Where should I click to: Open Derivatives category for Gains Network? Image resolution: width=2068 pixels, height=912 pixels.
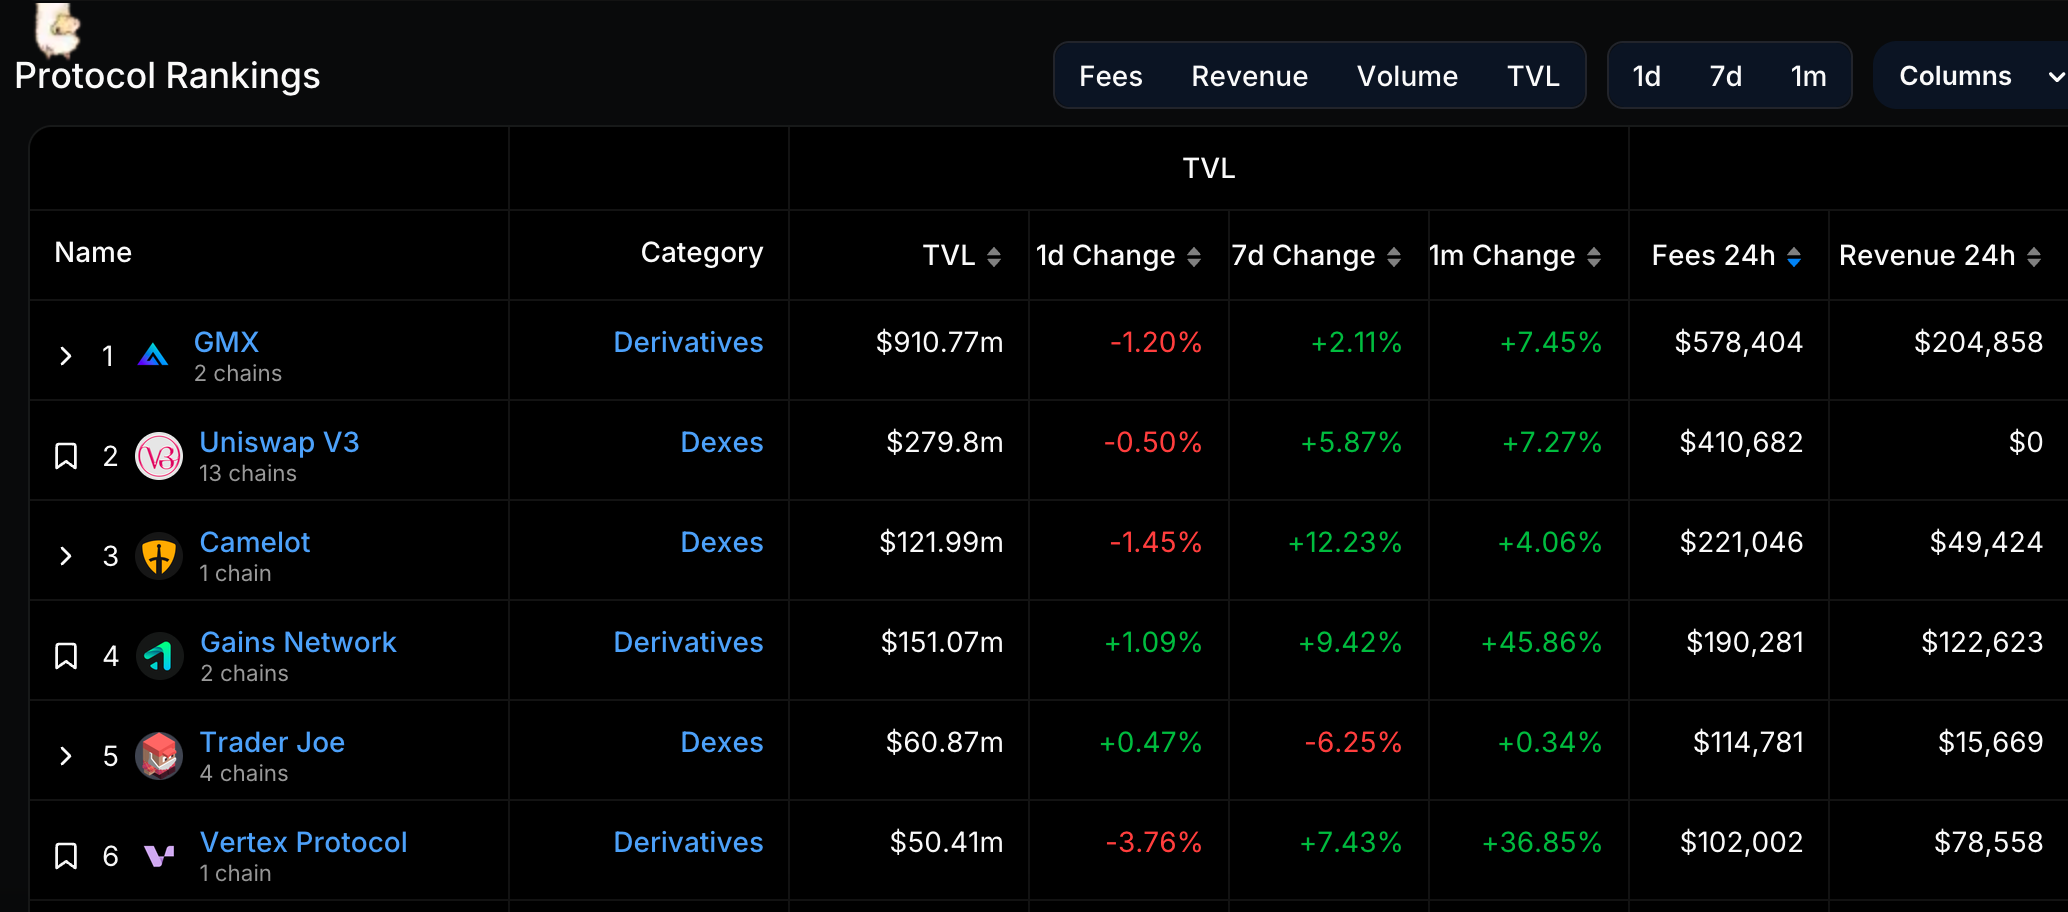(688, 642)
